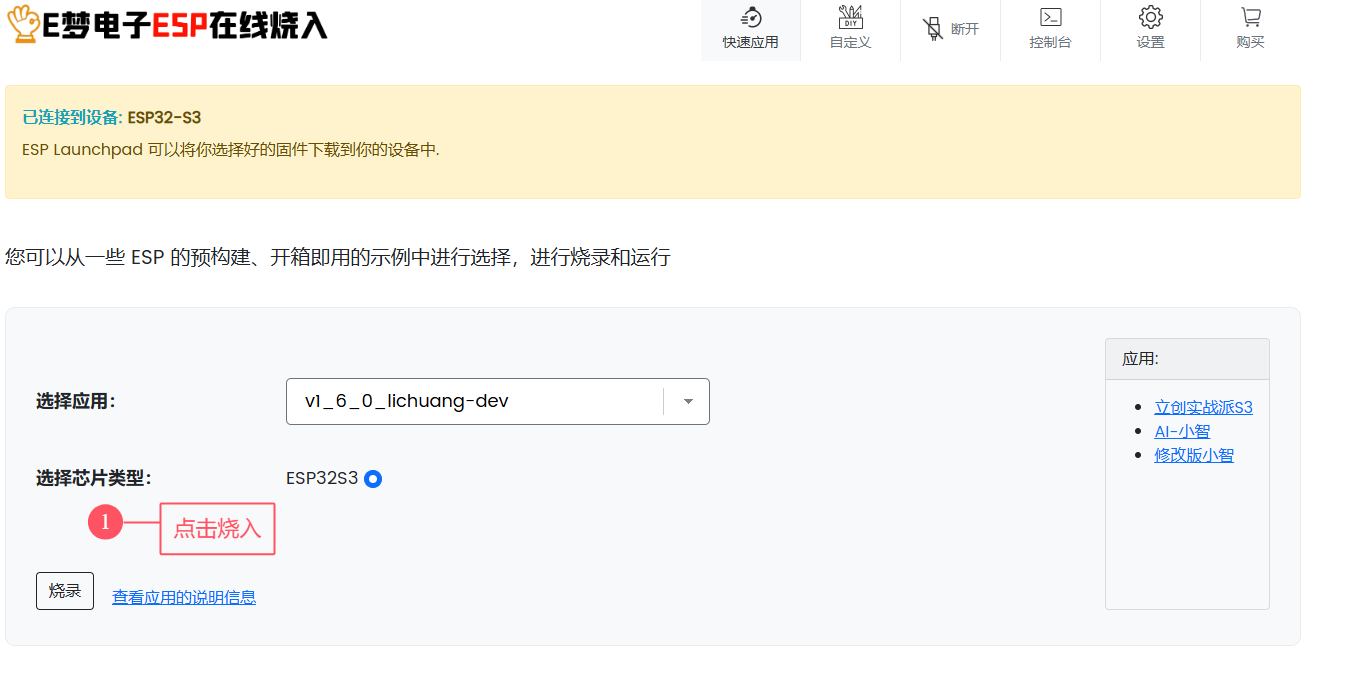Switch to the 快速应用 tab

tap(750, 30)
